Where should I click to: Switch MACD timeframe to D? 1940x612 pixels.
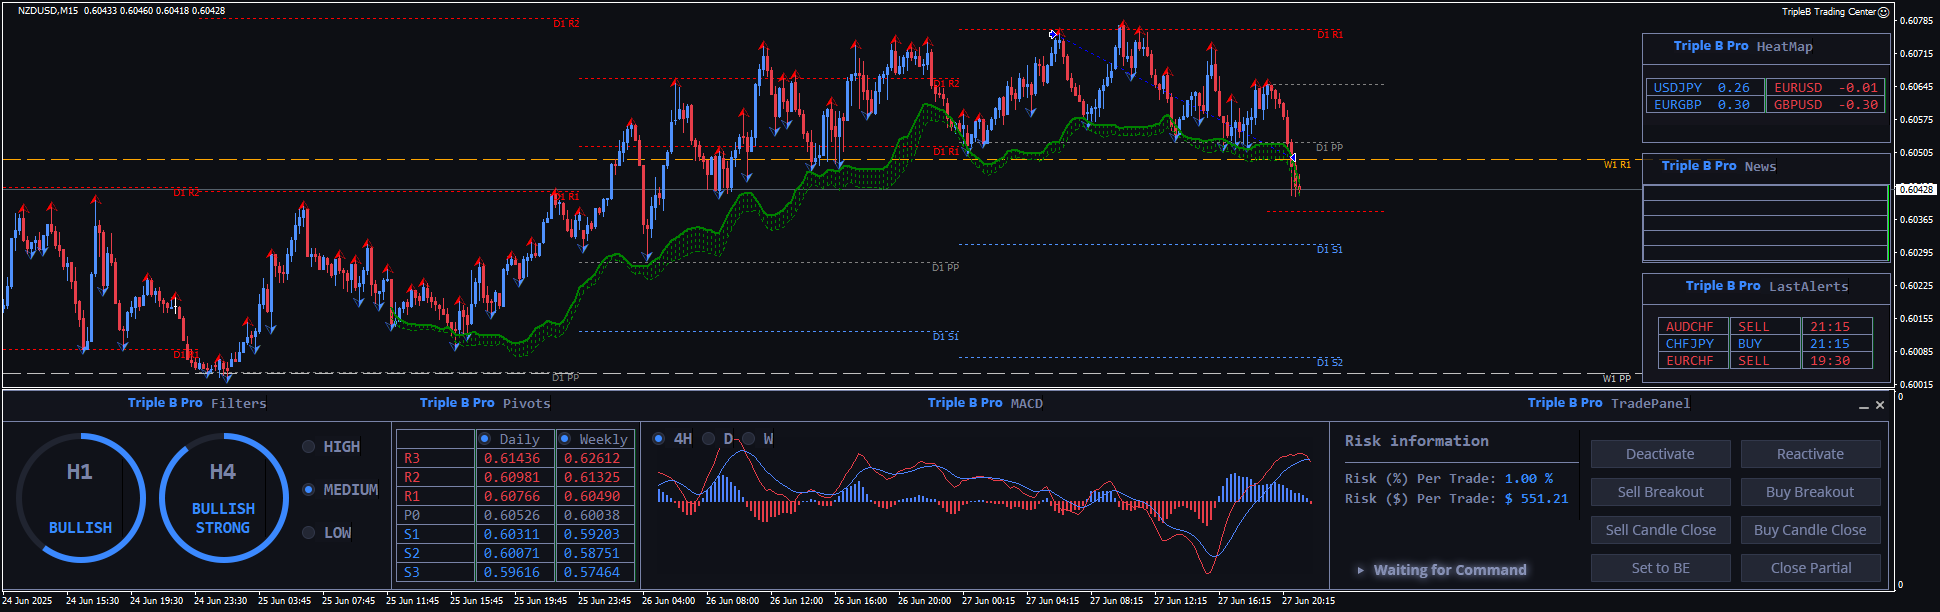pos(709,439)
